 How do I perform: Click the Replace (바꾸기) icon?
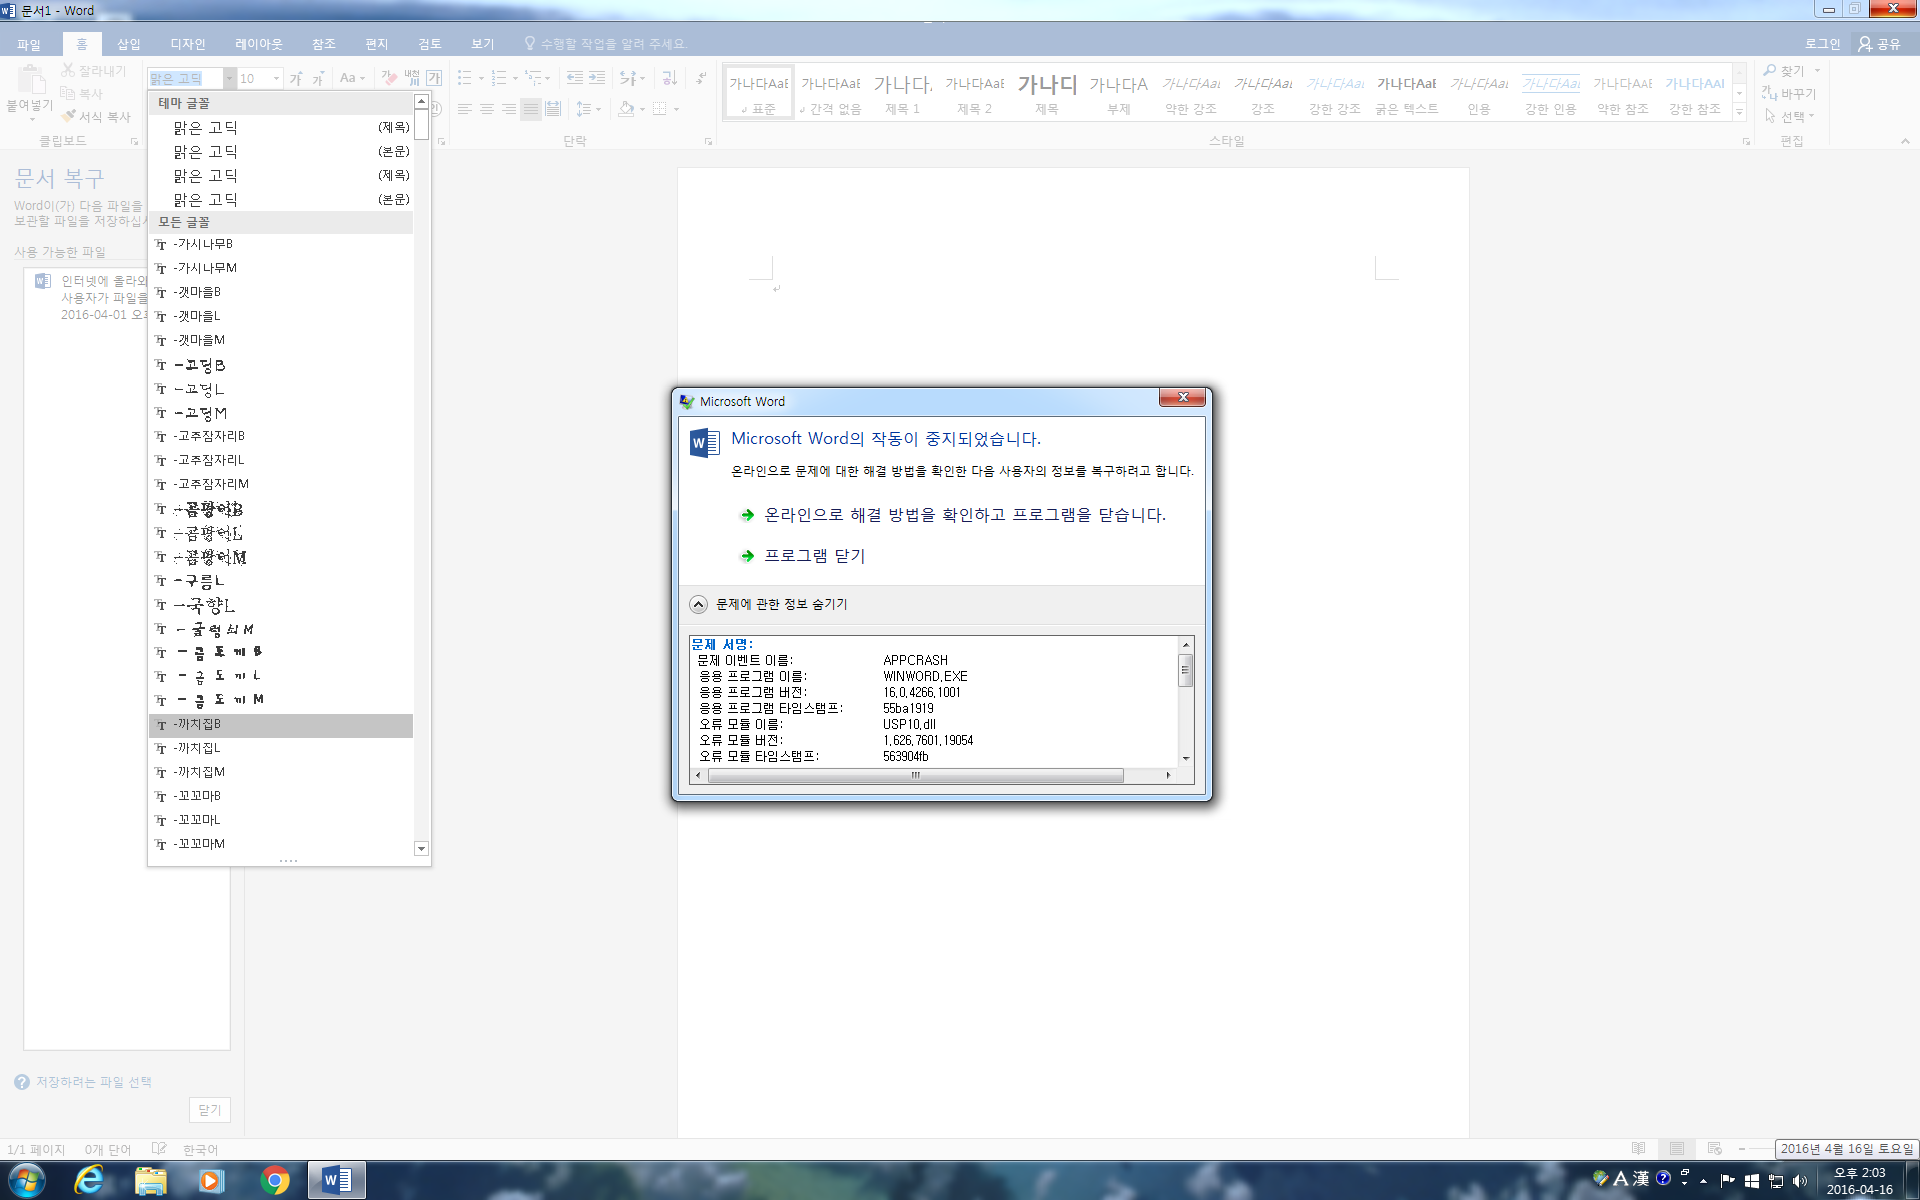click(x=1769, y=93)
